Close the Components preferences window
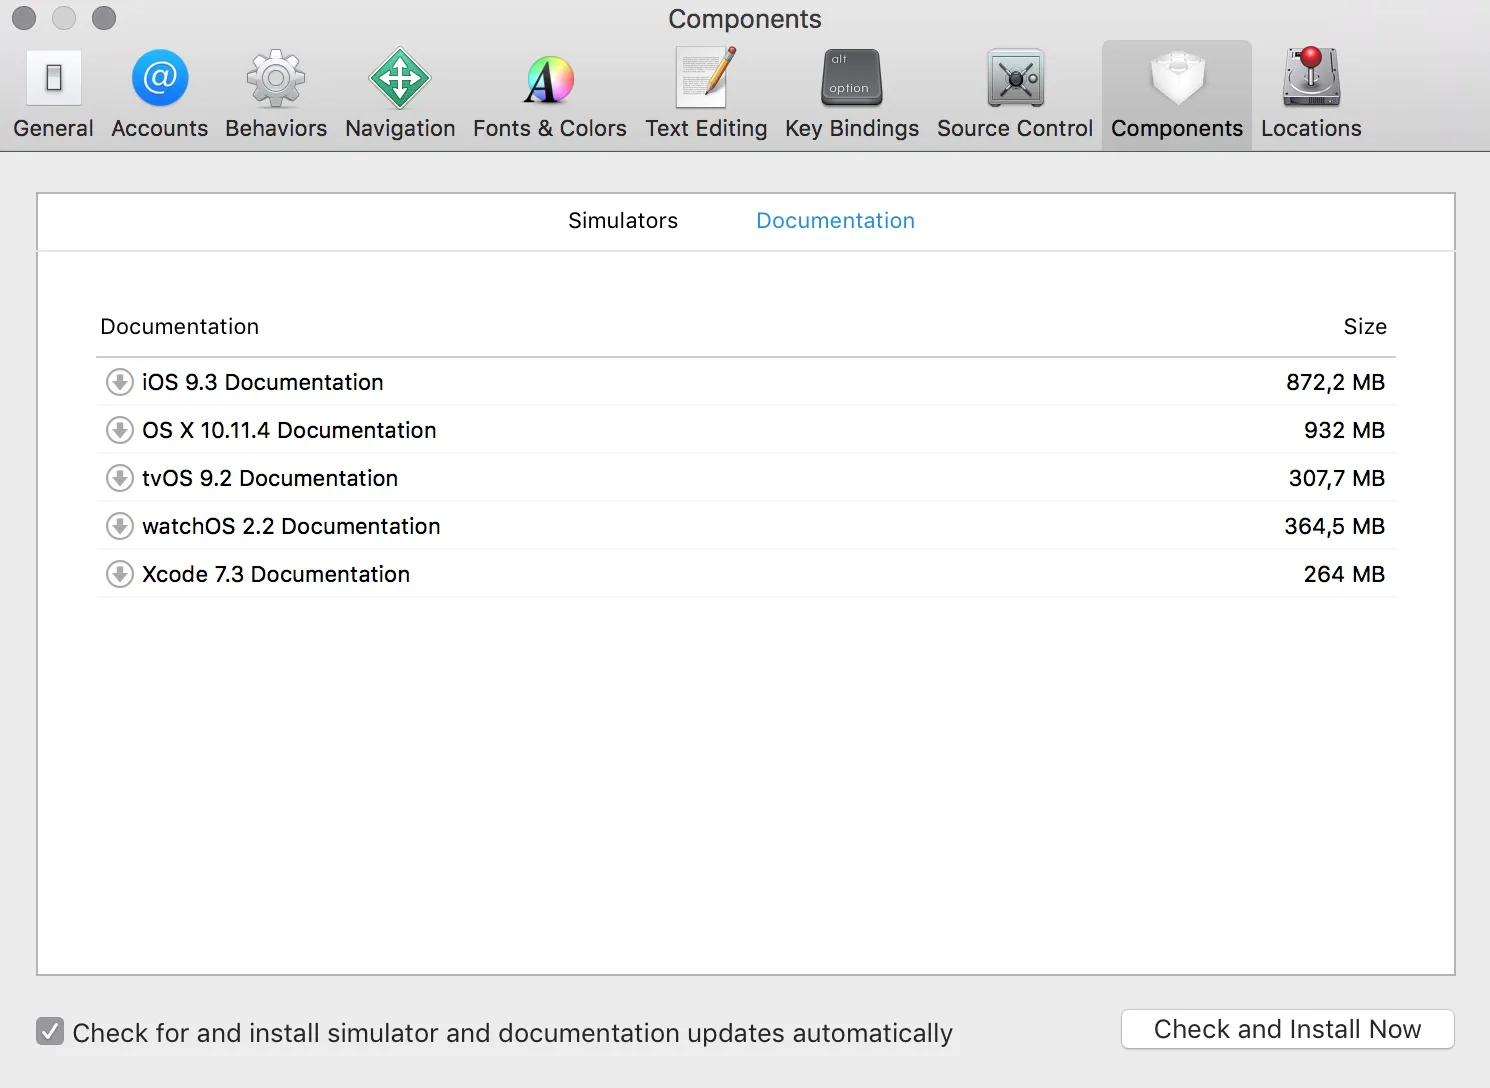 coord(24,18)
